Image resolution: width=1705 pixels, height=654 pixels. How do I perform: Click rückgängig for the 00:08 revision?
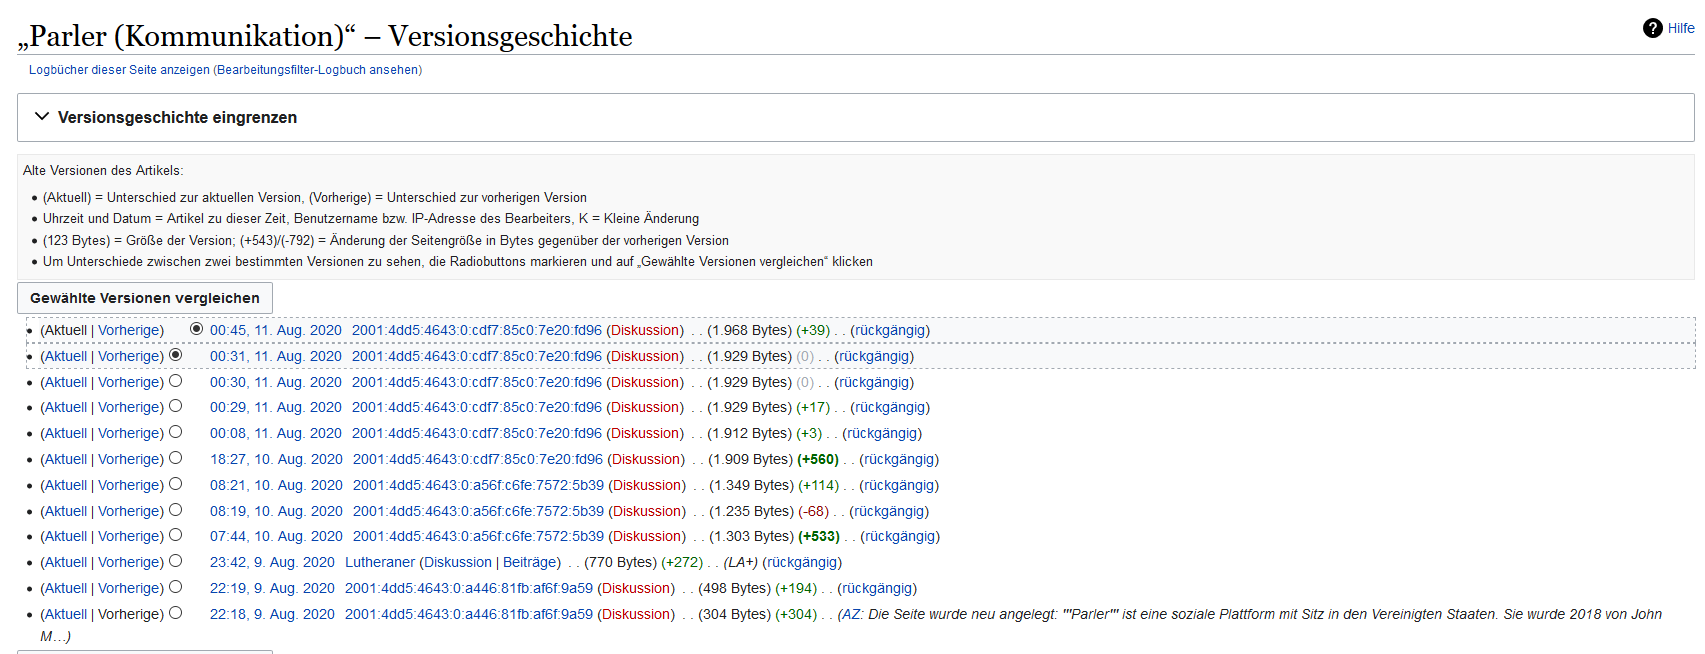882,434
